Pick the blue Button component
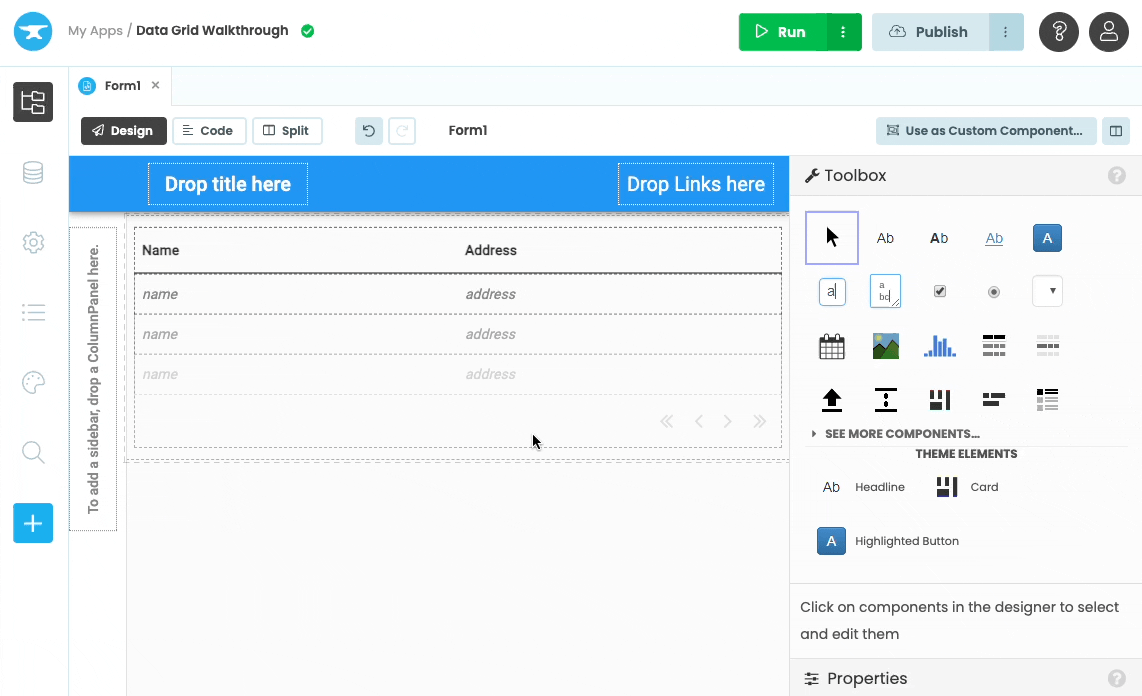This screenshot has height=696, width=1142. coord(1047,238)
